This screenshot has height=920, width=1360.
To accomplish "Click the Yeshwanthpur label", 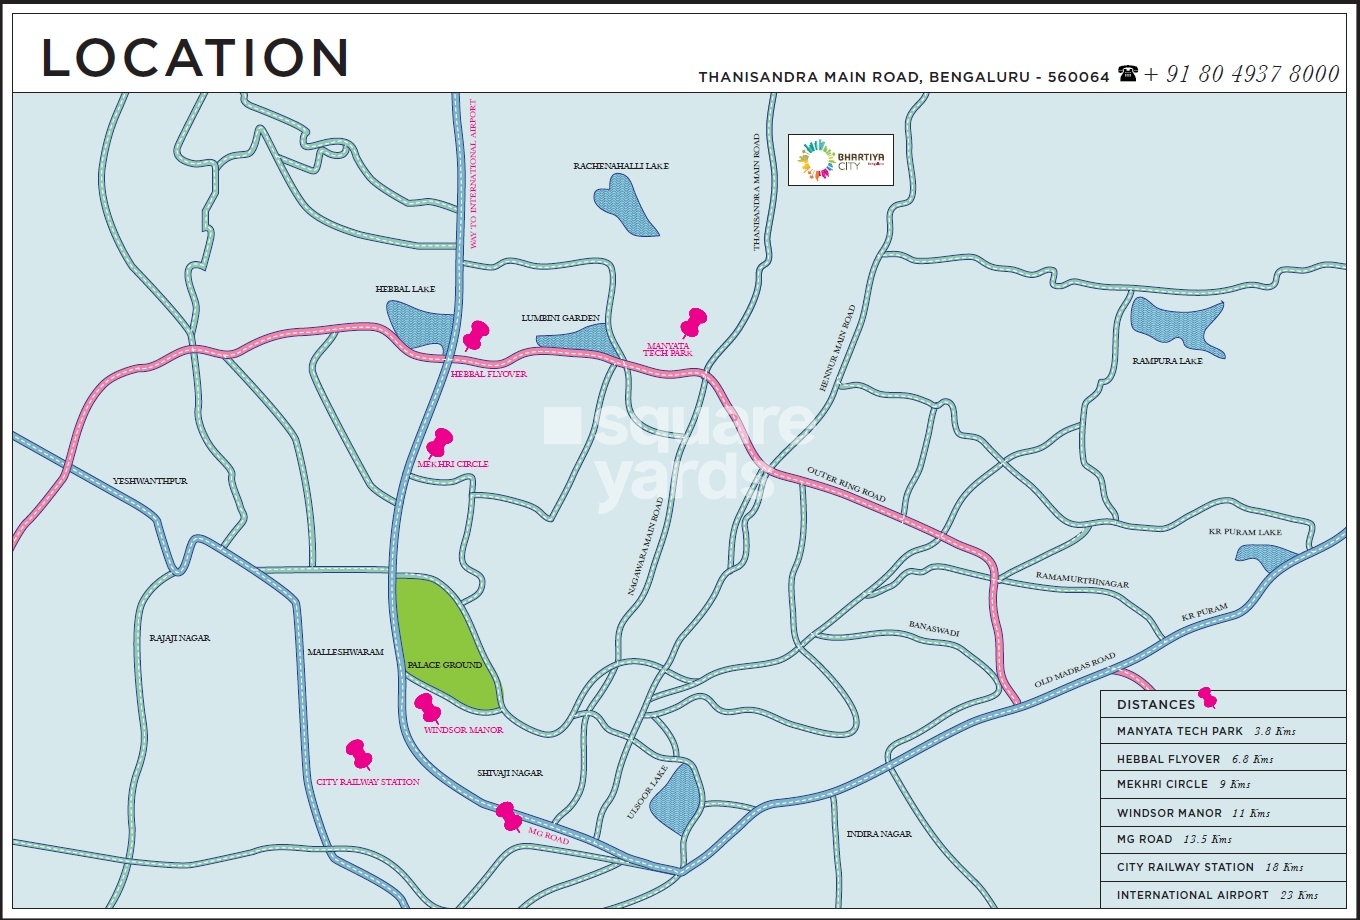I will pyautogui.click(x=150, y=481).
